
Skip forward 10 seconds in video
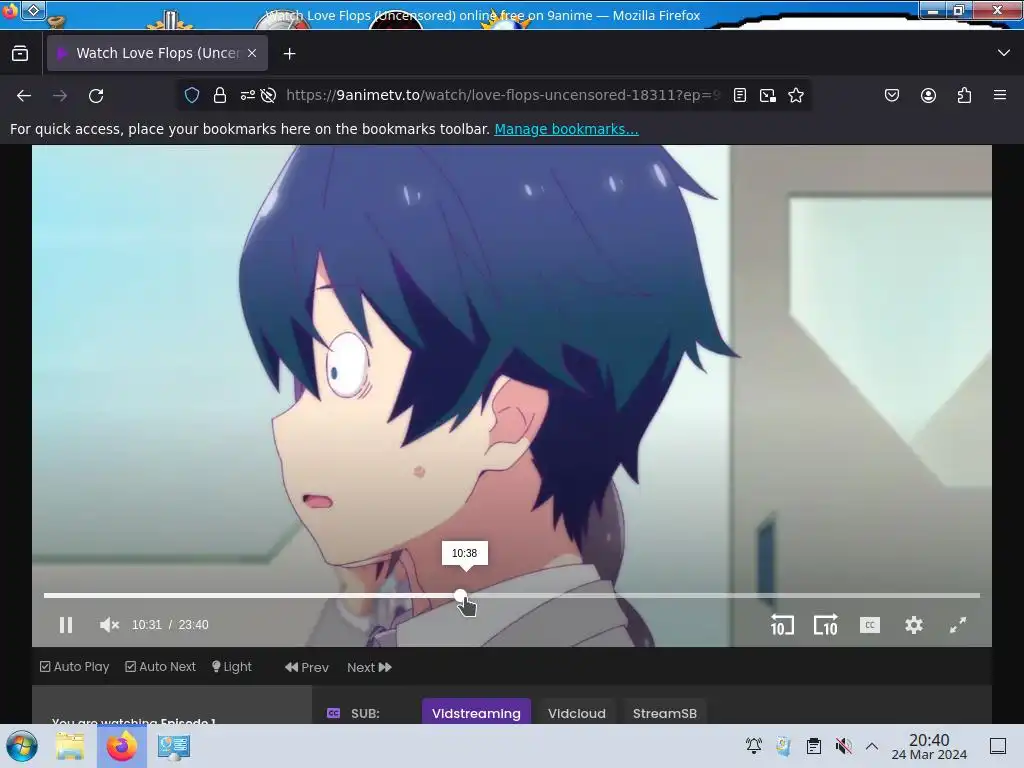point(825,625)
